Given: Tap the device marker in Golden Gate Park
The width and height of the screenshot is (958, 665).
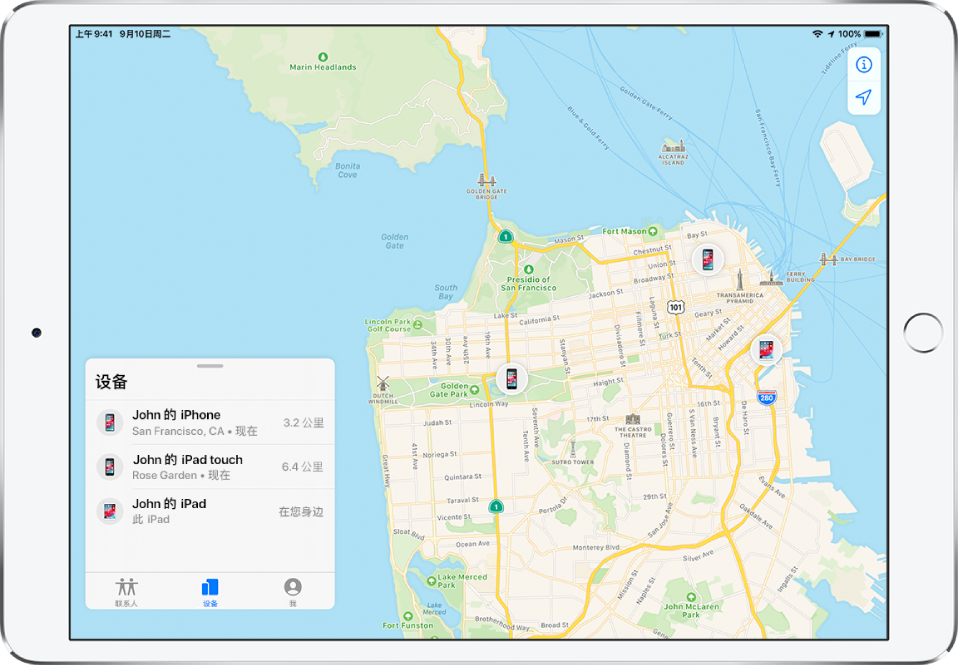Looking at the screenshot, I should (x=510, y=378).
